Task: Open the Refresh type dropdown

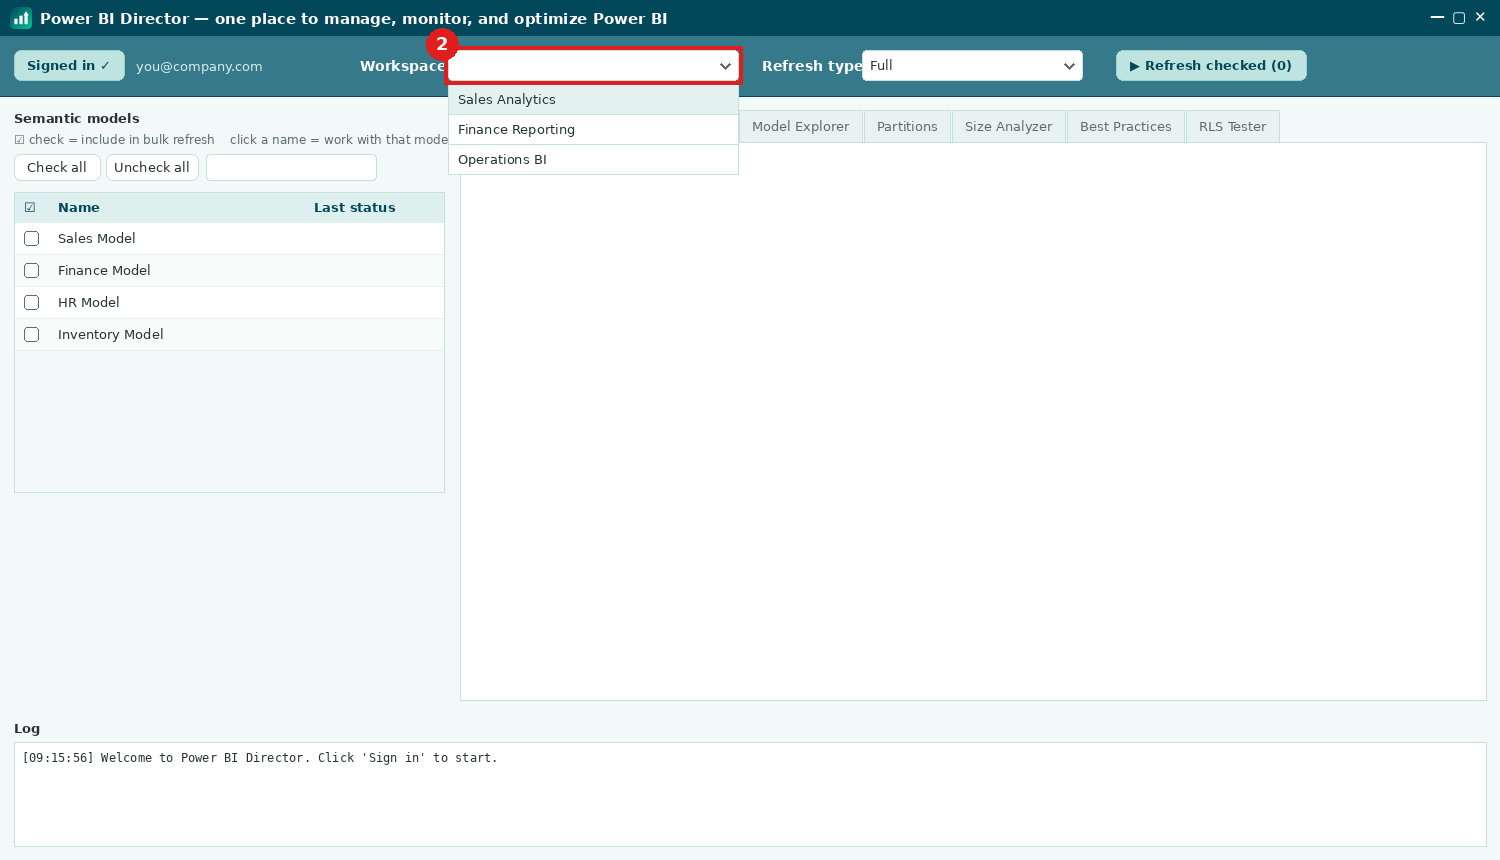Action: pos(972,66)
